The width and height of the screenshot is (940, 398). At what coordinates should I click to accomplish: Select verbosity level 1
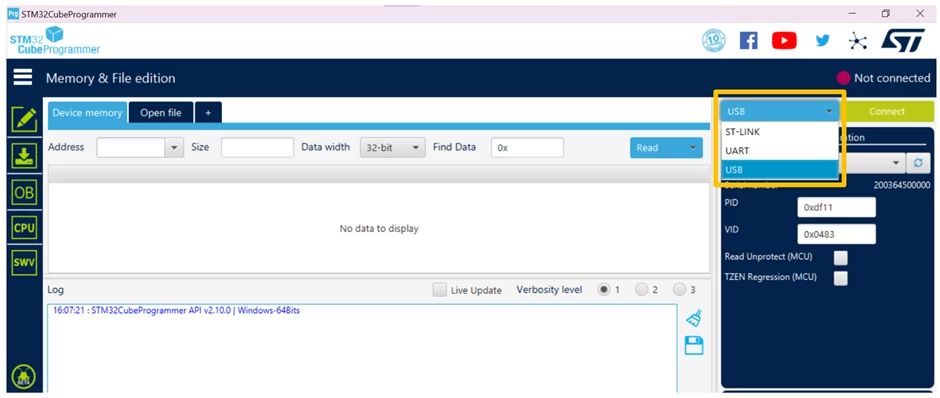(x=604, y=290)
